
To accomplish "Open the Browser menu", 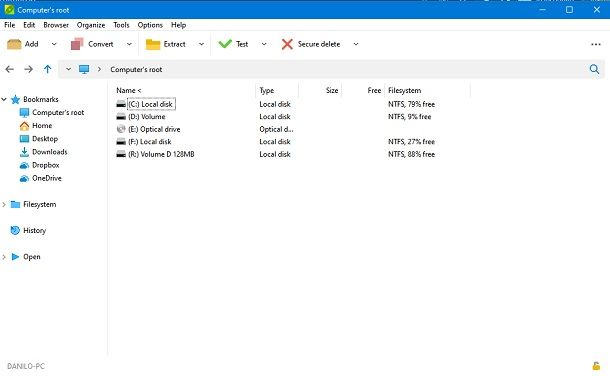I will pyautogui.click(x=56, y=25).
